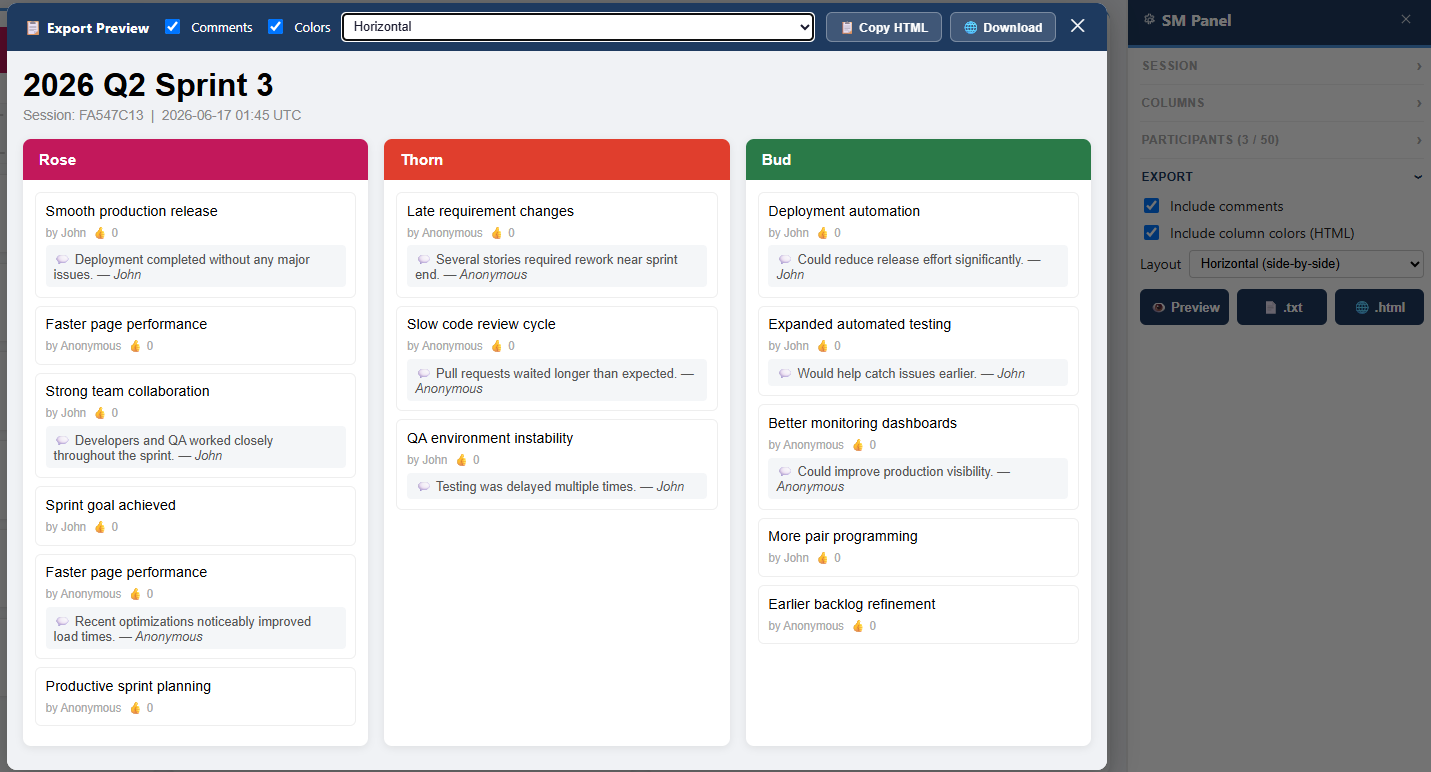Close the Export Preview dialog
The width and height of the screenshot is (1431, 772).
click(x=1077, y=26)
